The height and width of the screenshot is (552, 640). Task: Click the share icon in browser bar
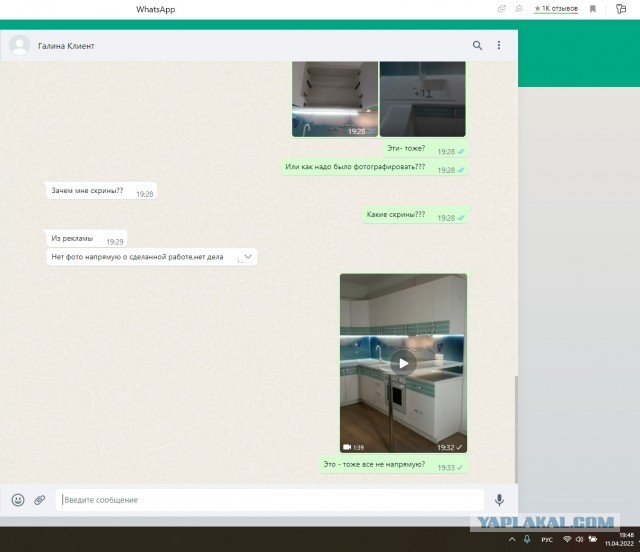(502, 9)
